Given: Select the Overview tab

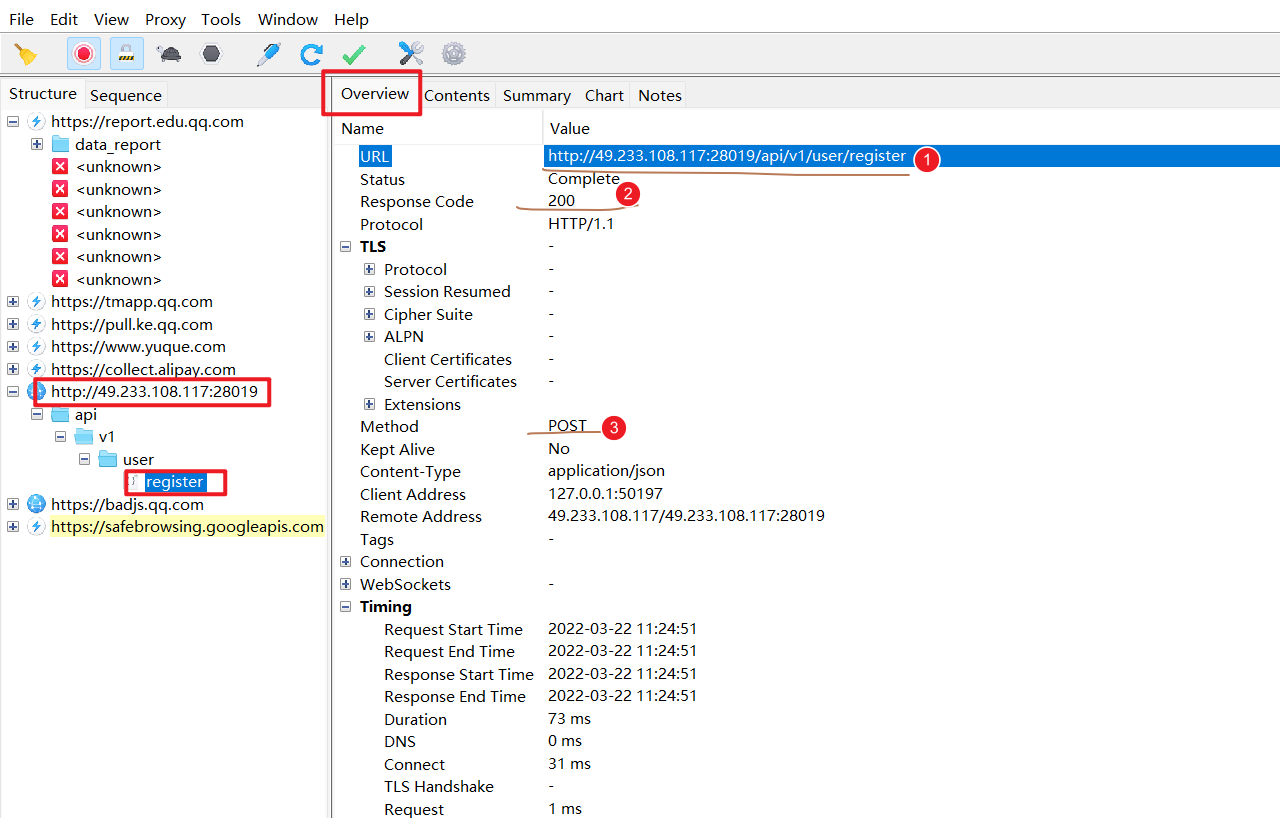Looking at the screenshot, I should pyautogui.click(x=375, y=94).
